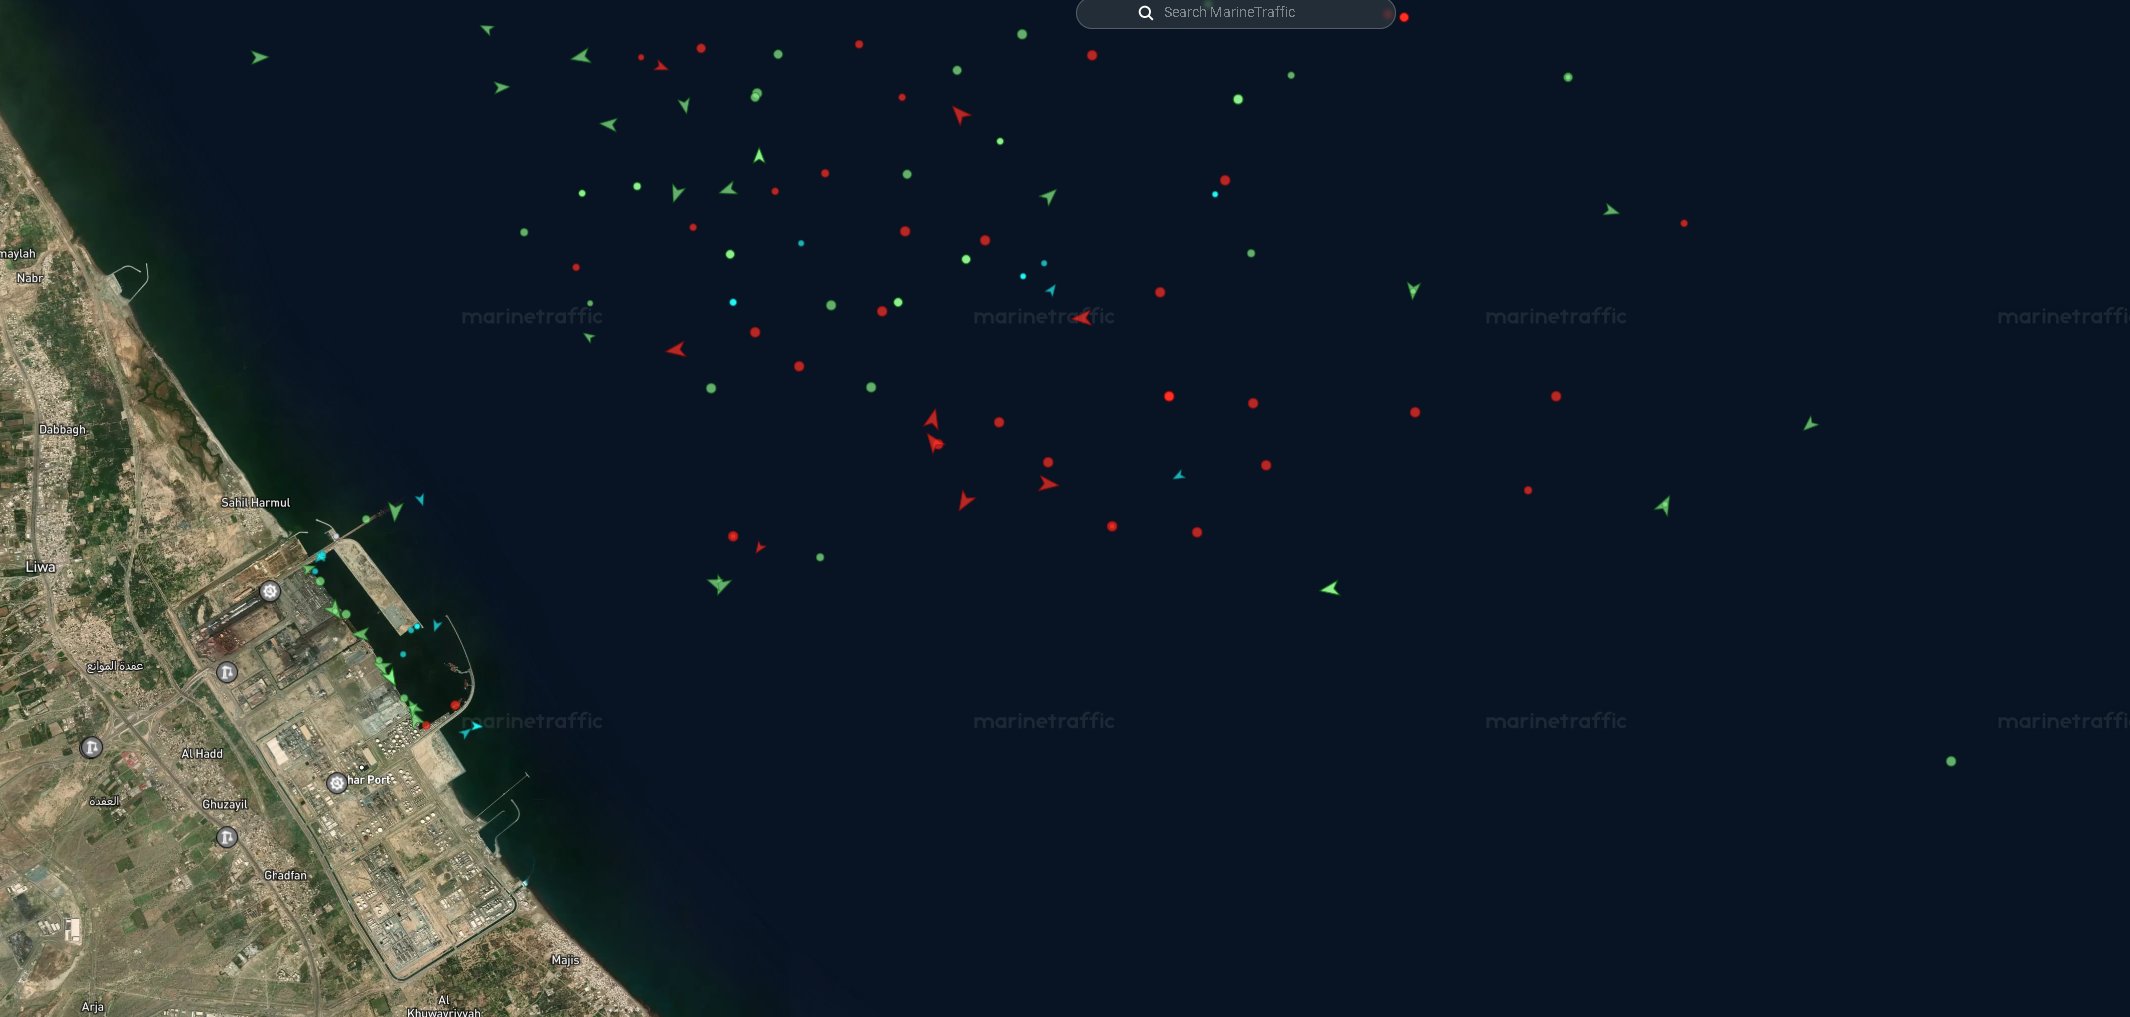Click the crane marker west of Al Hadd
The image size is (2130, 1017).
tap(91, 747)
